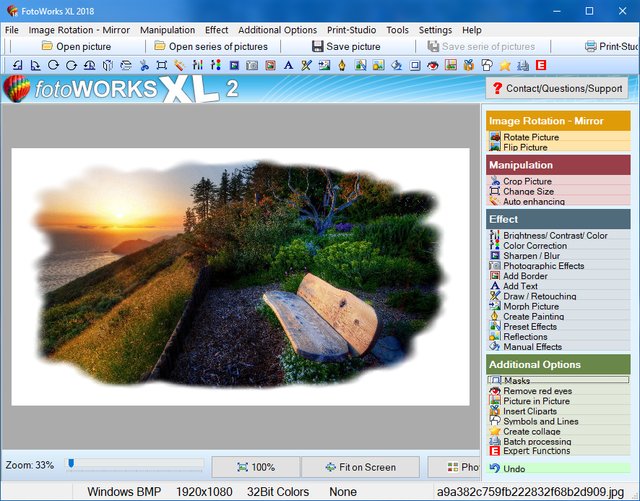Select Masks in Additional Options panel

[x=558, y=380]
